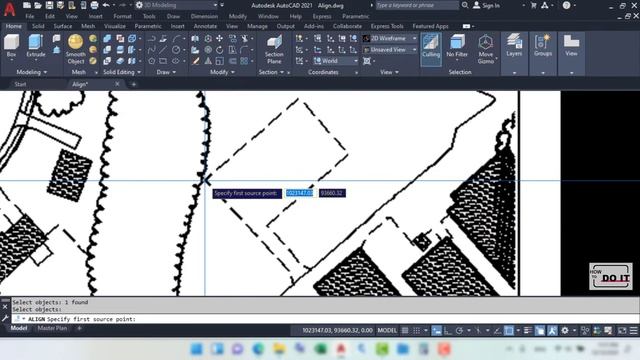This screenshot has width=640, height=360.
Task: Expand the Modeling panel
Action: coord(32,72)
